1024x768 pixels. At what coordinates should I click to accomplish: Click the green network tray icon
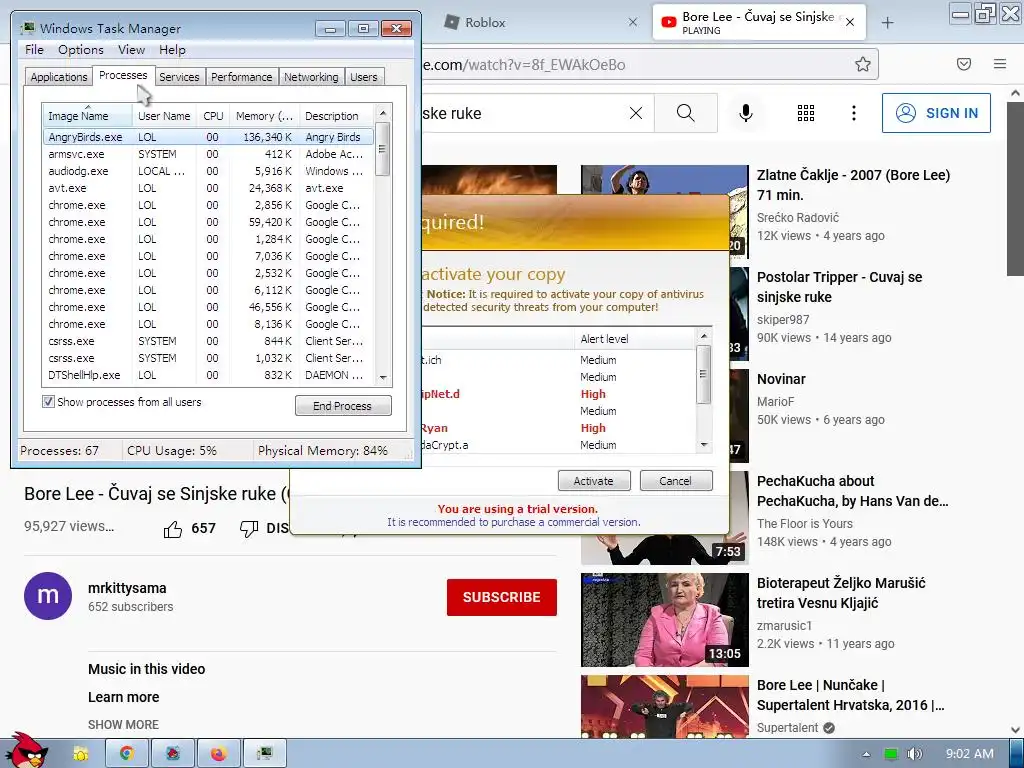pyautogui.click(x=891, y=754)
